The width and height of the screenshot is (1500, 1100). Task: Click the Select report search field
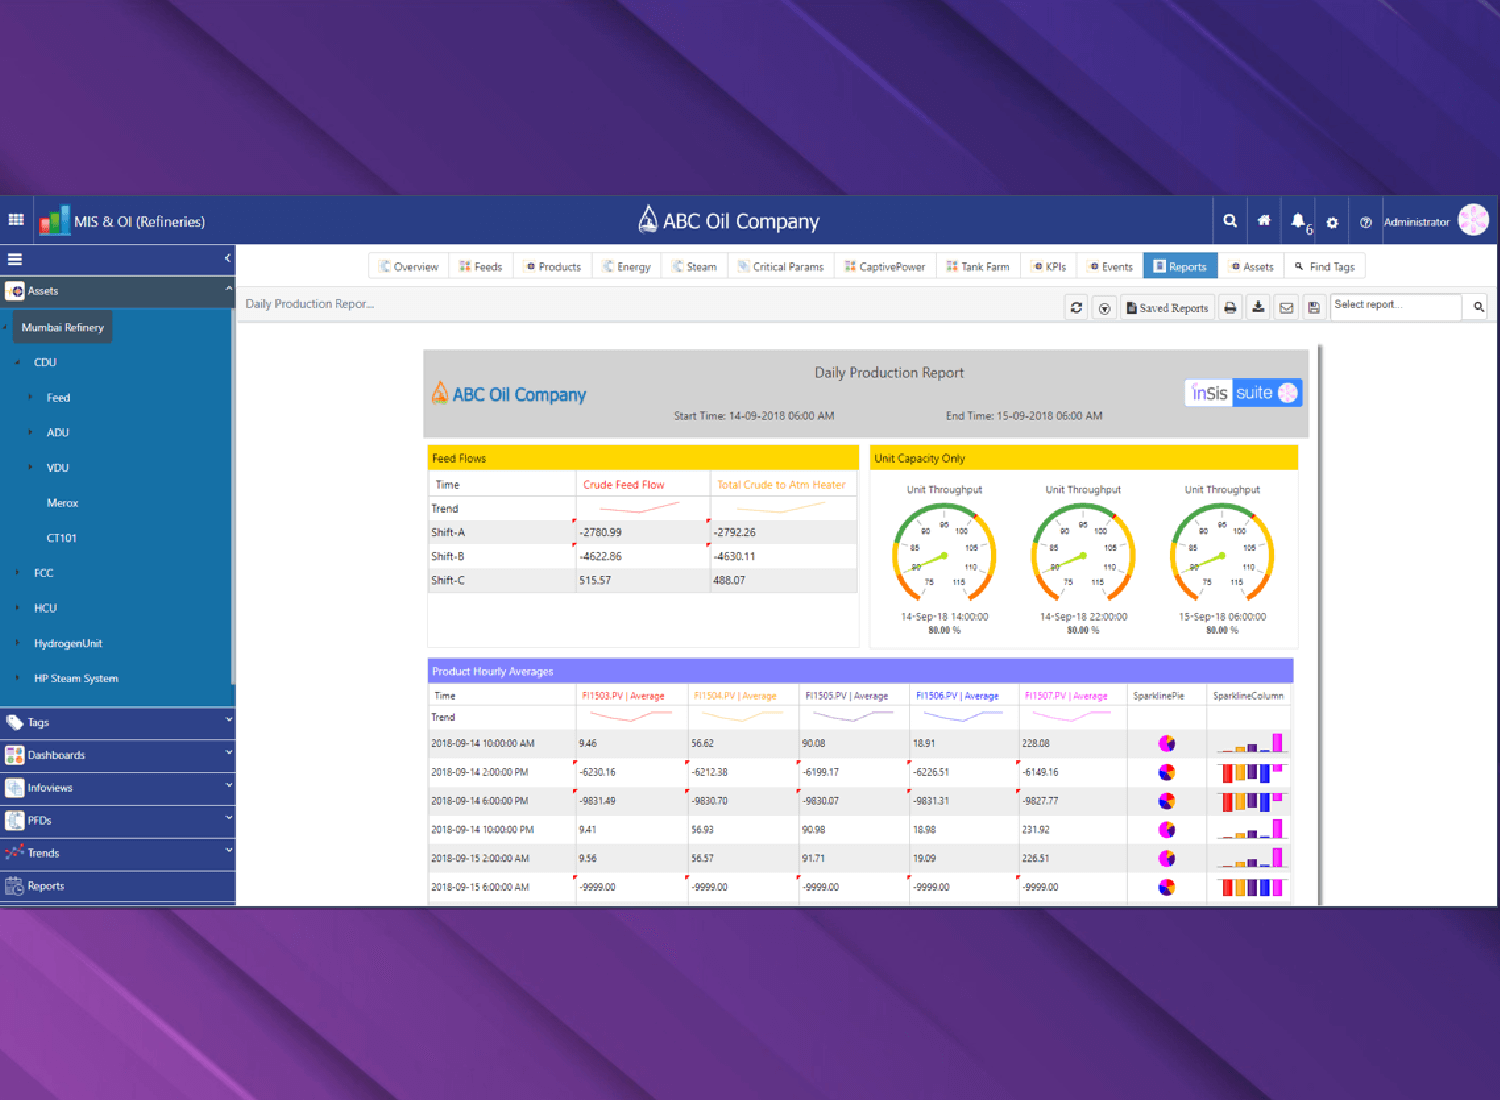coord(1395,306)
